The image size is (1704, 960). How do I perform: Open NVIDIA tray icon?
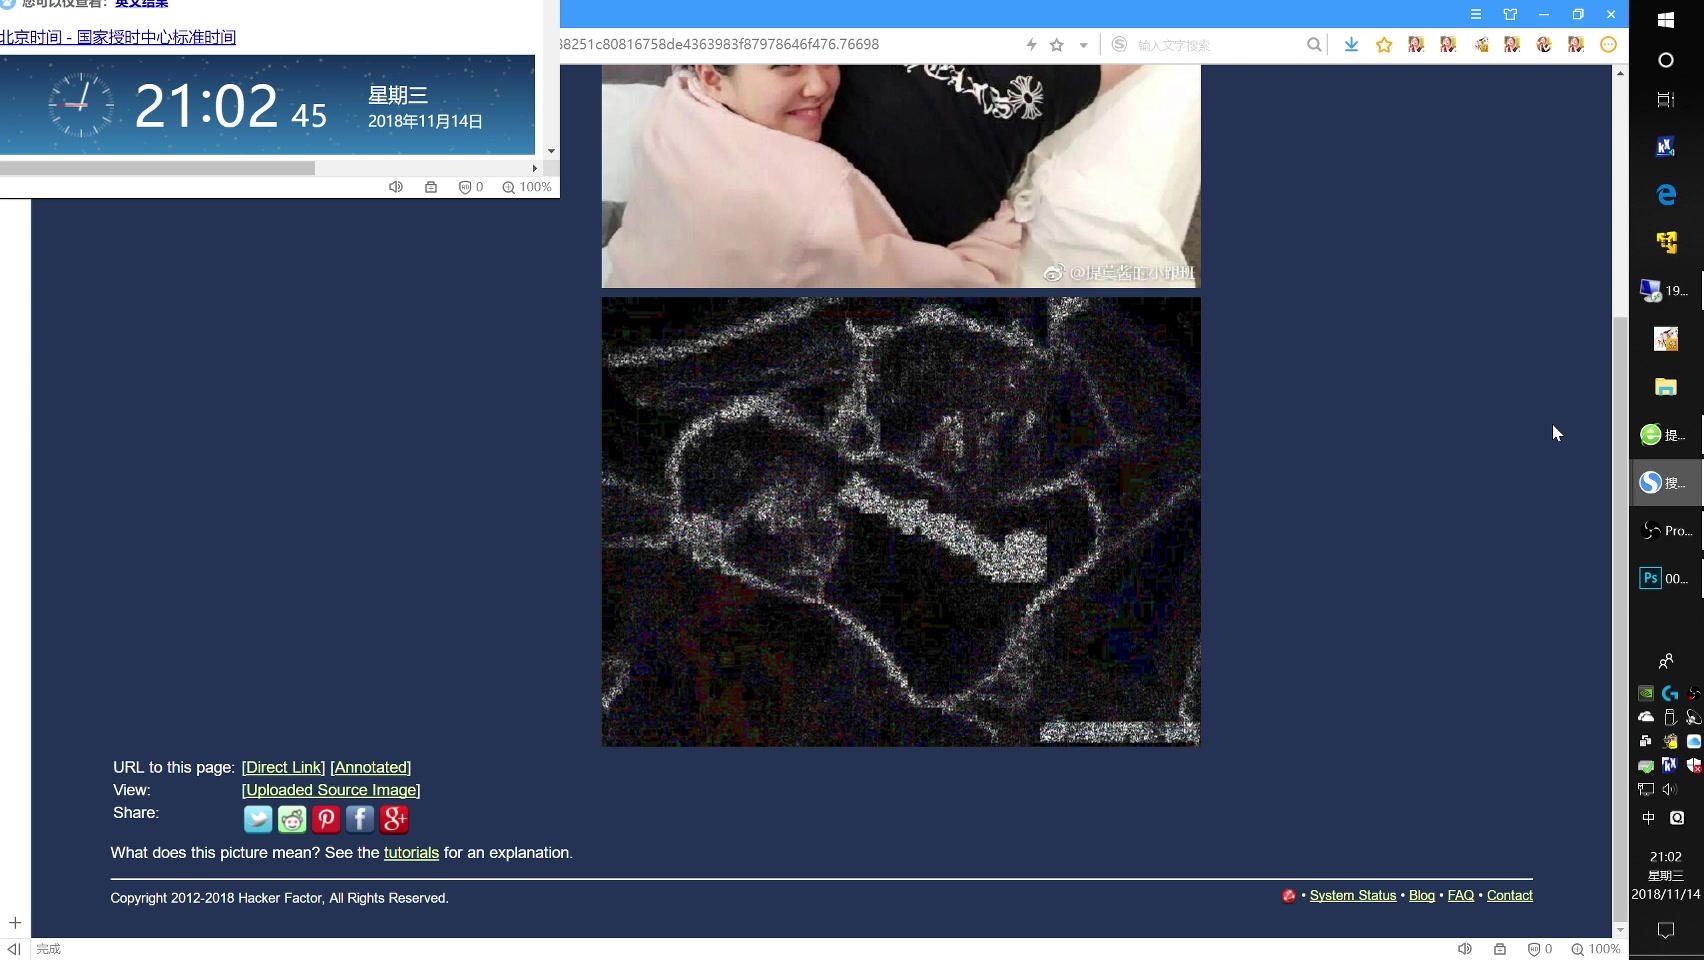click(1646, 693)
